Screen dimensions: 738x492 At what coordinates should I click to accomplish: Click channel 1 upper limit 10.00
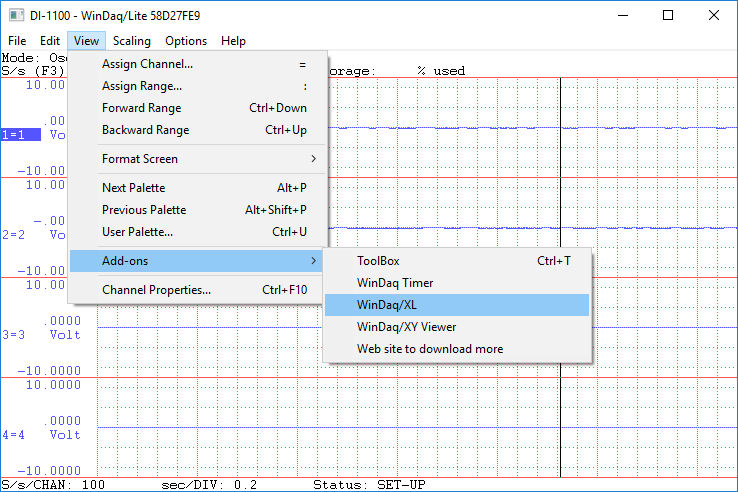tap(45, 85)
